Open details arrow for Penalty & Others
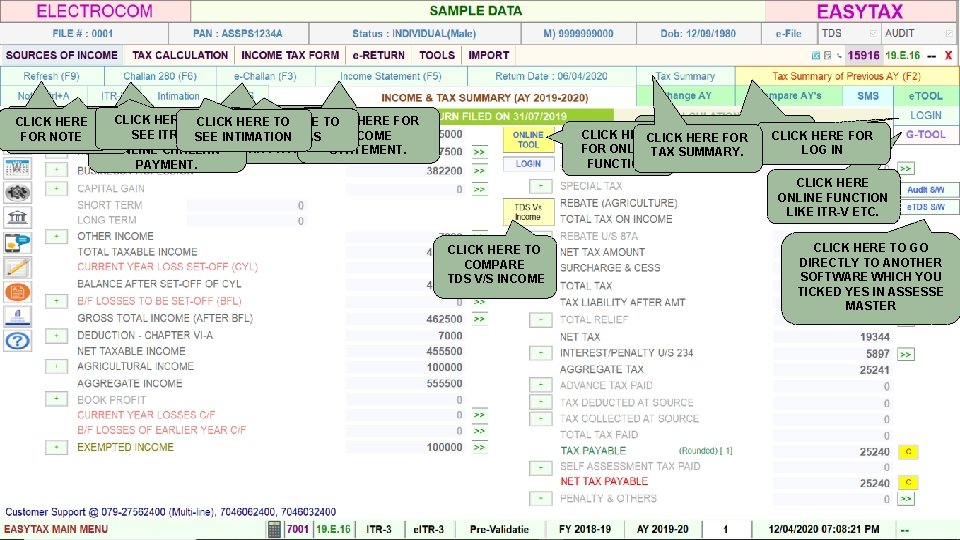Viewport: 960px width, 540px height. [x=906, y=499]
